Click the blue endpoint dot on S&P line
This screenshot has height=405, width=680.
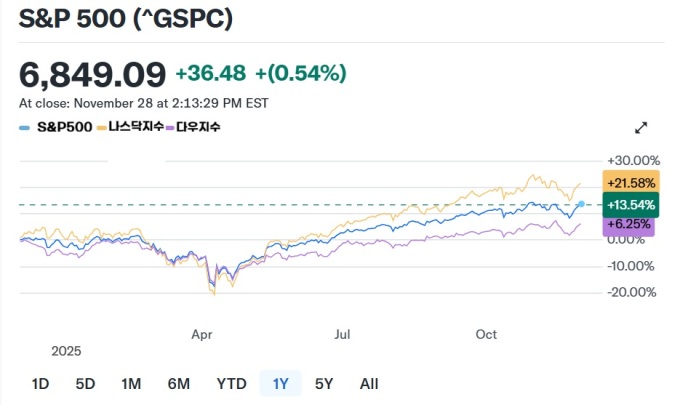tap(581, 204)
